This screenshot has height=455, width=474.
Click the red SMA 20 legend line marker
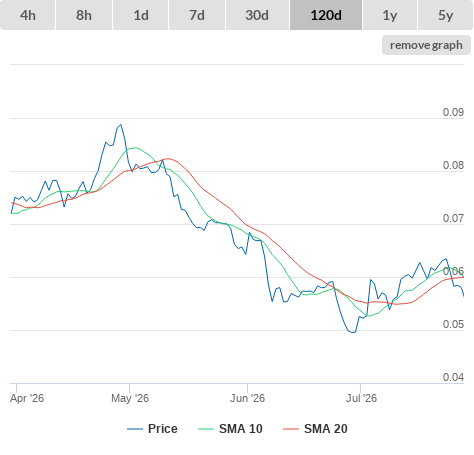[x=291, y=429]
